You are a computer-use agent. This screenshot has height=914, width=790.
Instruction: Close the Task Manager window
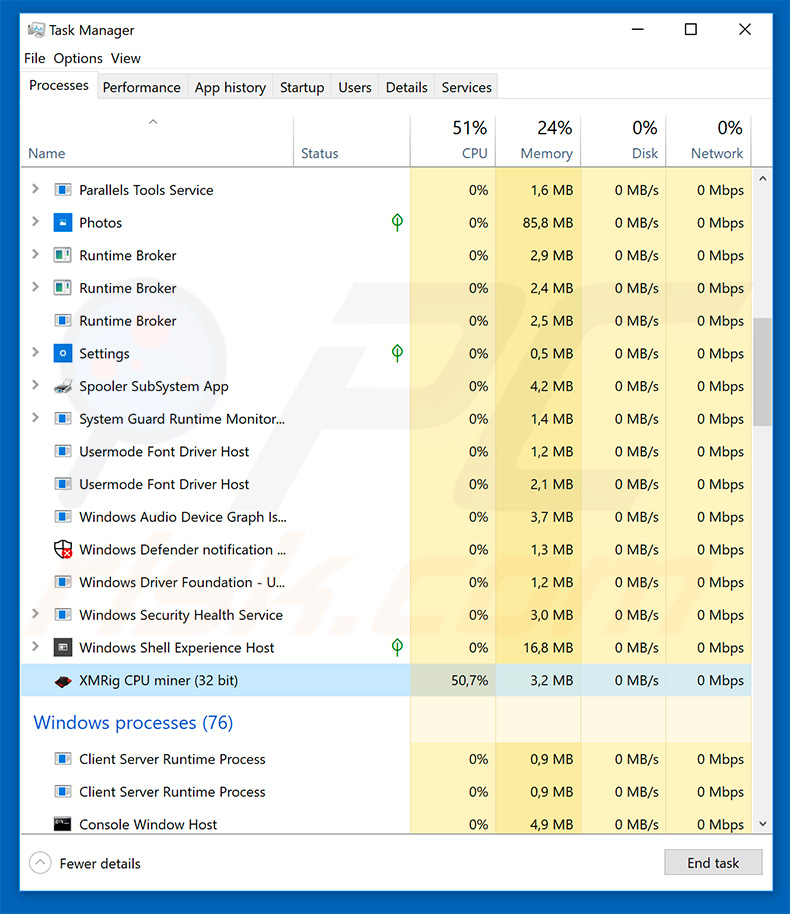(x=745, y=29)
